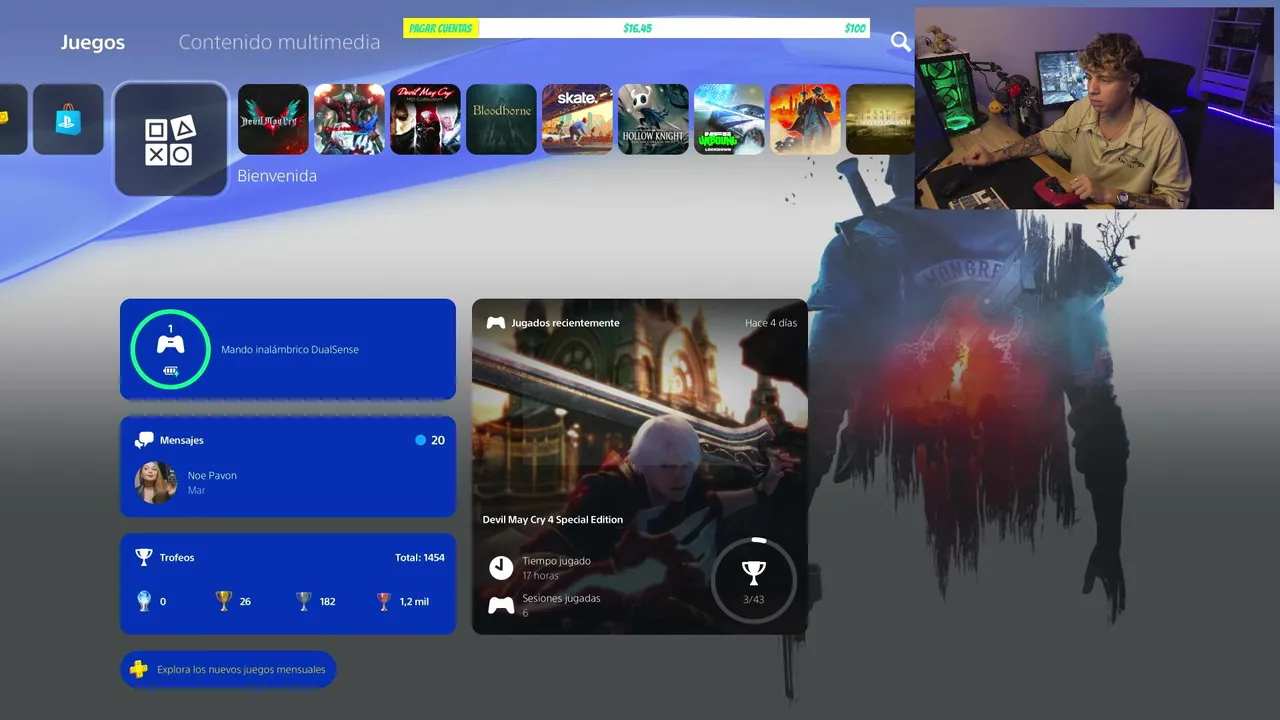Select the platinum trophy icon

144,601
